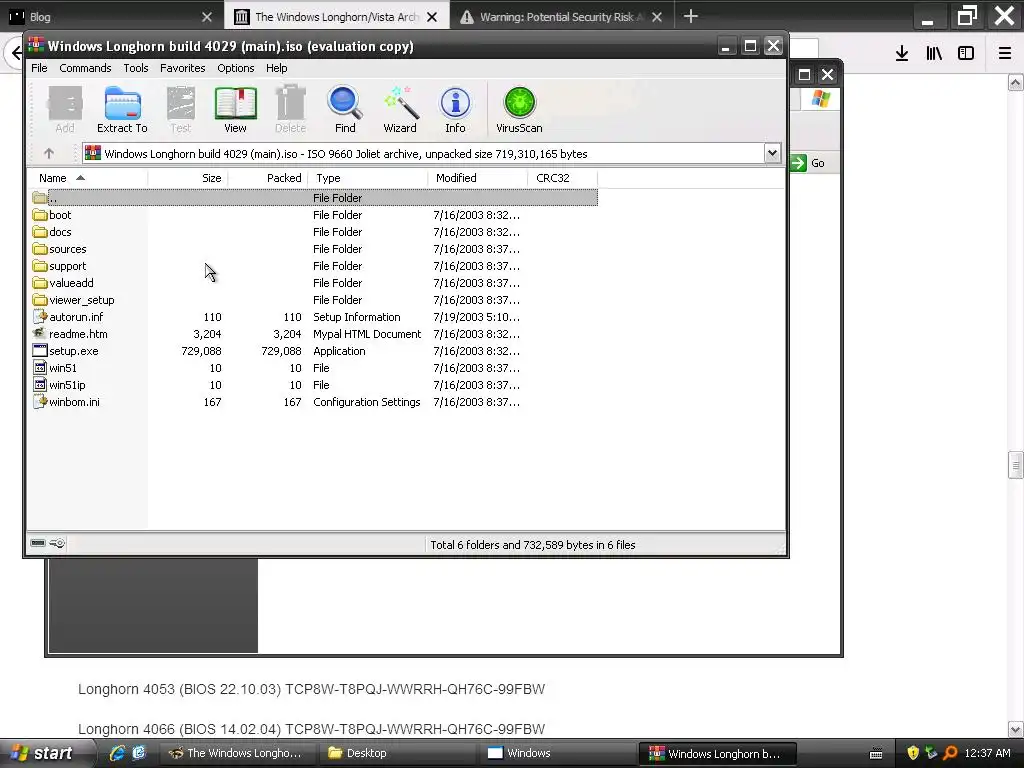The image size is (1024, 768).
Task: Expand the archive path dropdown
Action: 772,153
